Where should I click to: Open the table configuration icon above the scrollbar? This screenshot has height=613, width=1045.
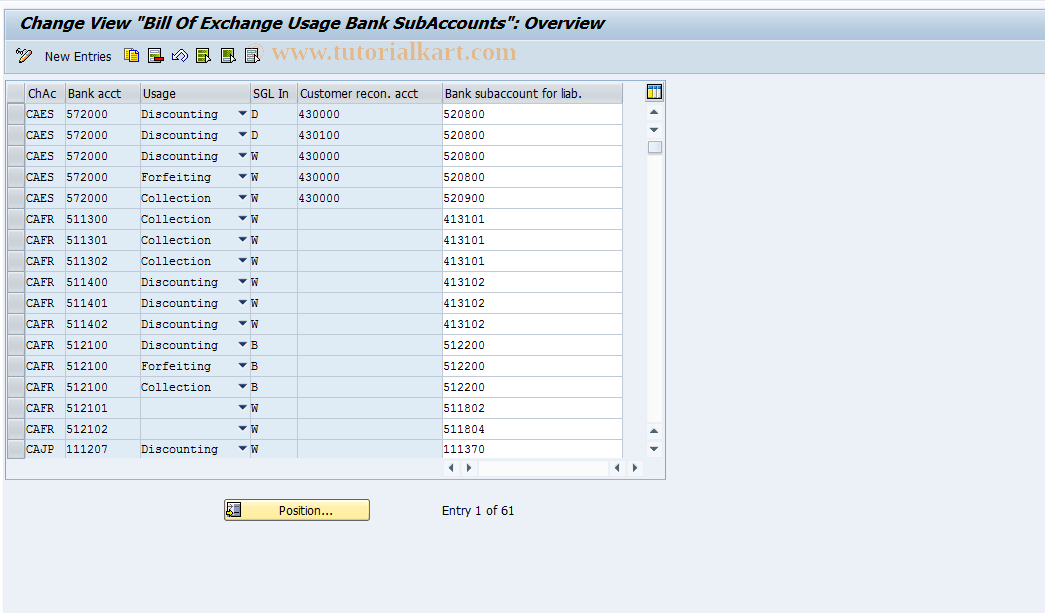(654, 91)
